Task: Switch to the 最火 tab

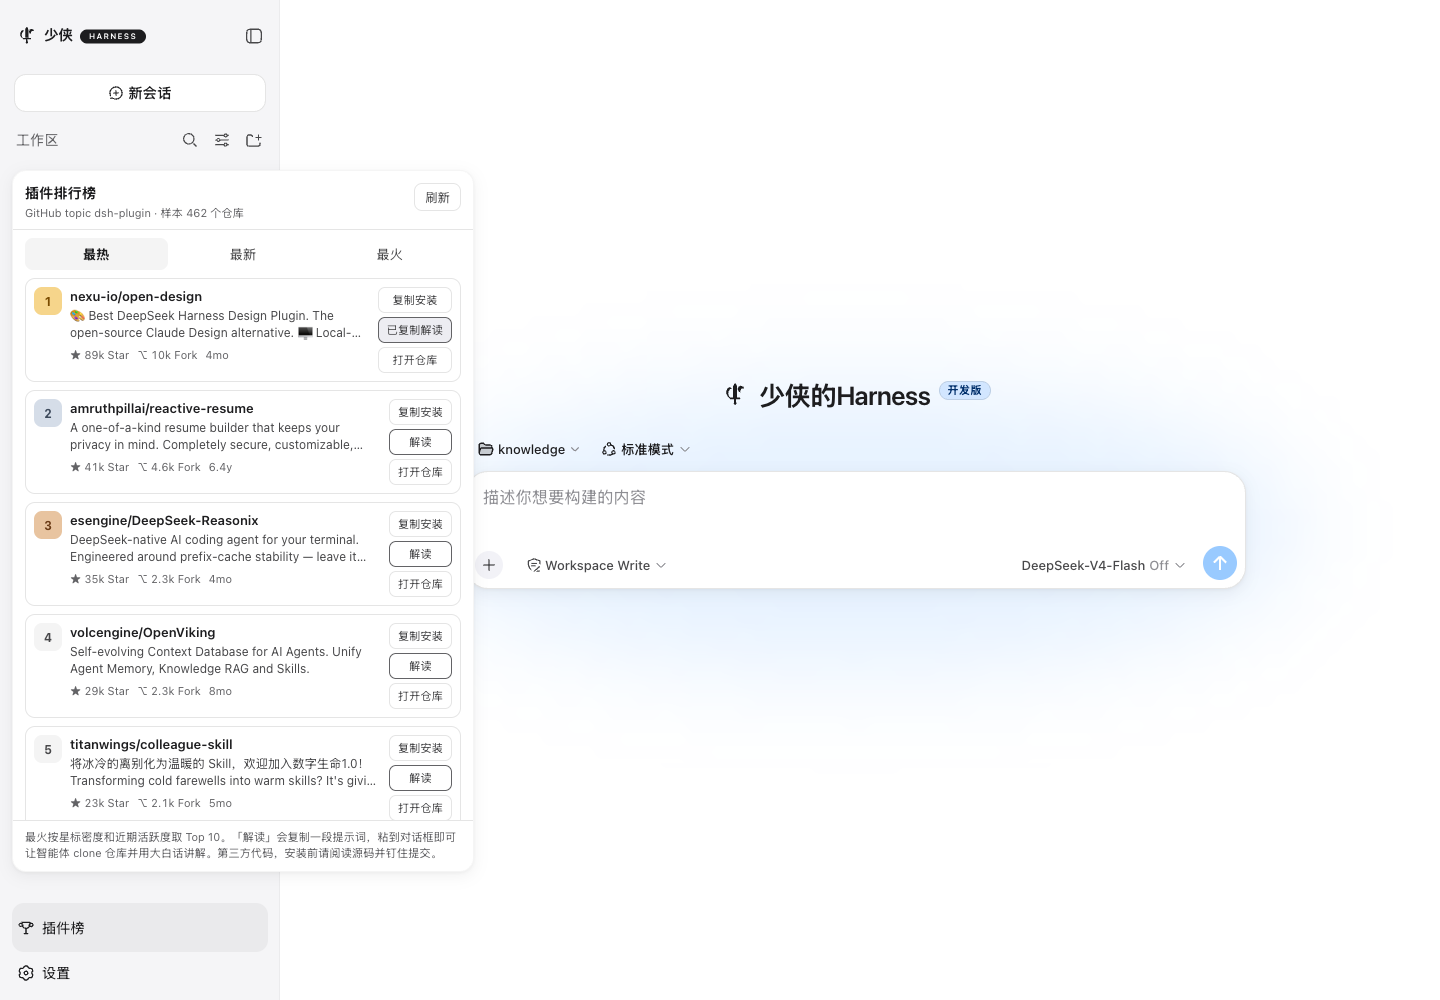Action: pyautogui.click(x=389, y=254)
